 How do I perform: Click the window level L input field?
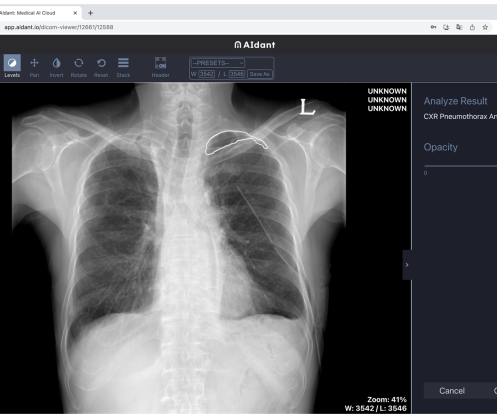(237, 74)
